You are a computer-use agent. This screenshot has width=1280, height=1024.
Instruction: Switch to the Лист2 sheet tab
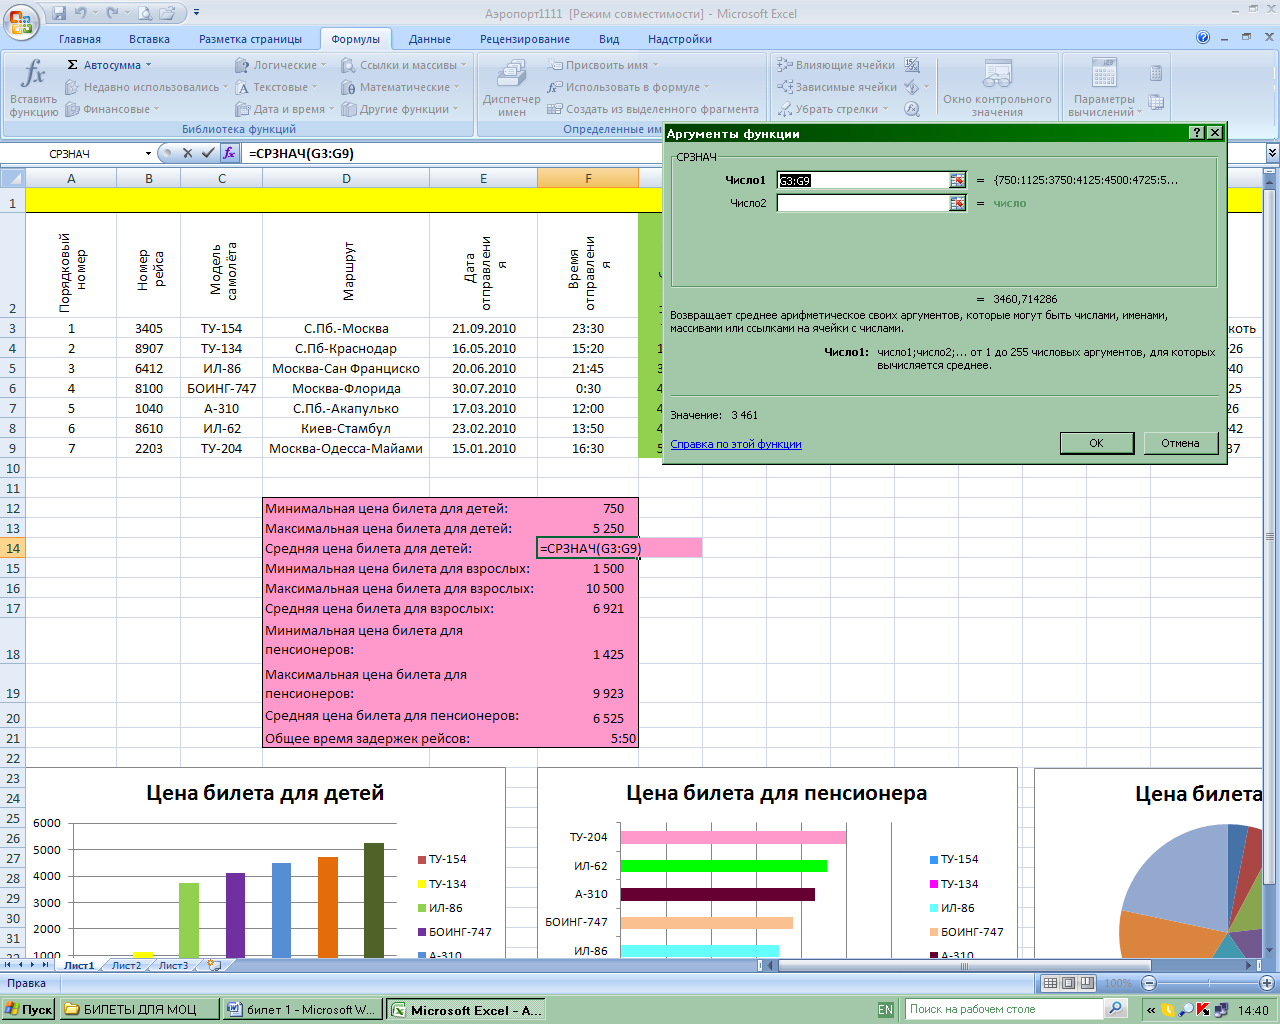click(126, 965)
